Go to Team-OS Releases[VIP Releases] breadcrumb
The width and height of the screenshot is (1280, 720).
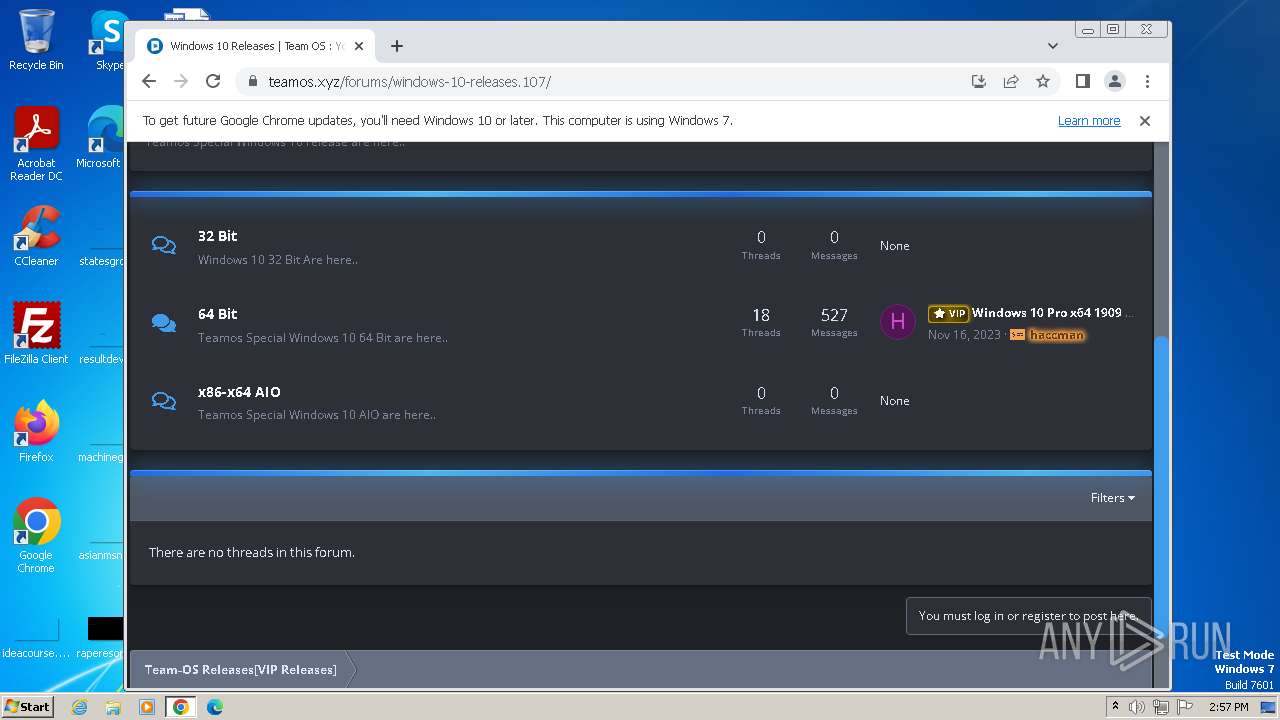pyautogui.click(x=240, y=670)
